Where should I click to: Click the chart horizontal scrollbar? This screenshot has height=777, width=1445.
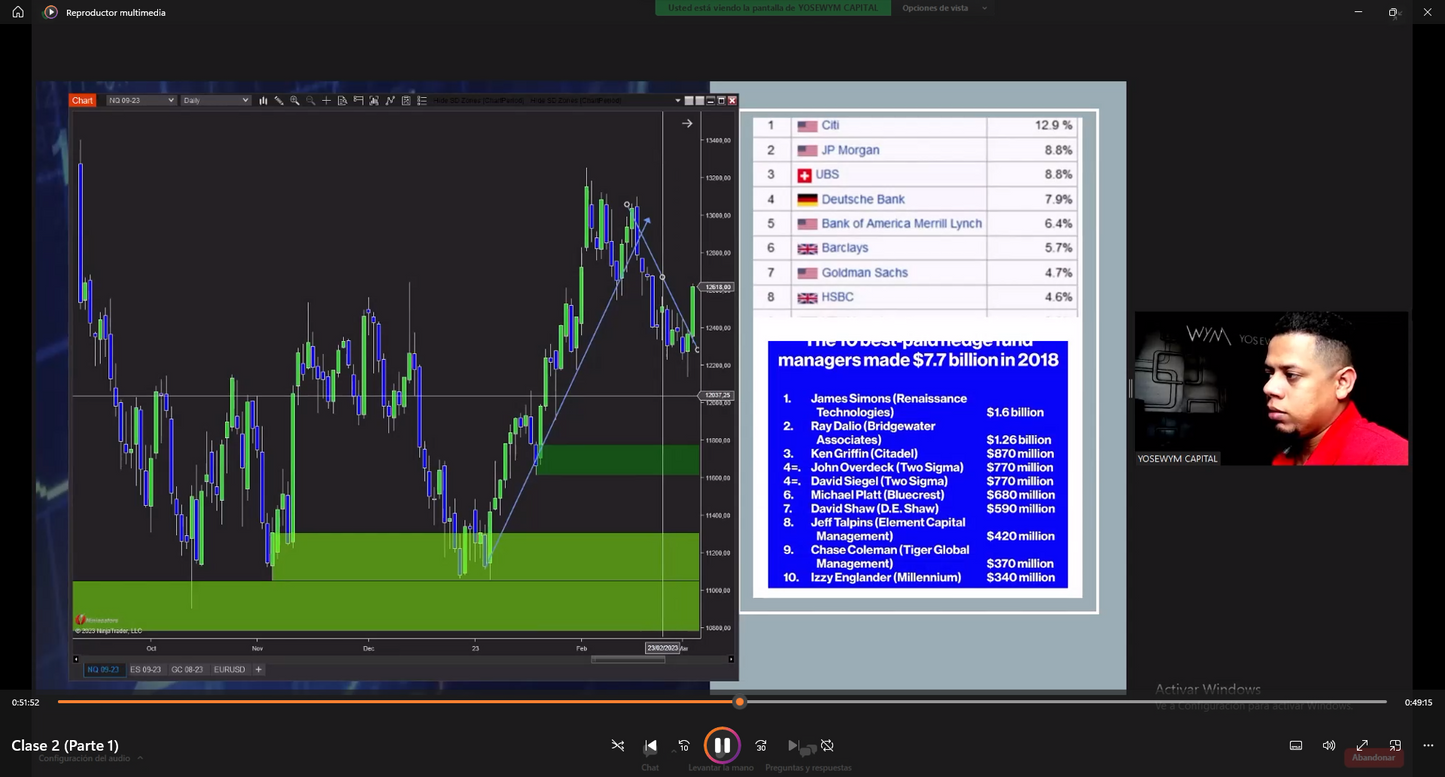click(x=629, y=659)
